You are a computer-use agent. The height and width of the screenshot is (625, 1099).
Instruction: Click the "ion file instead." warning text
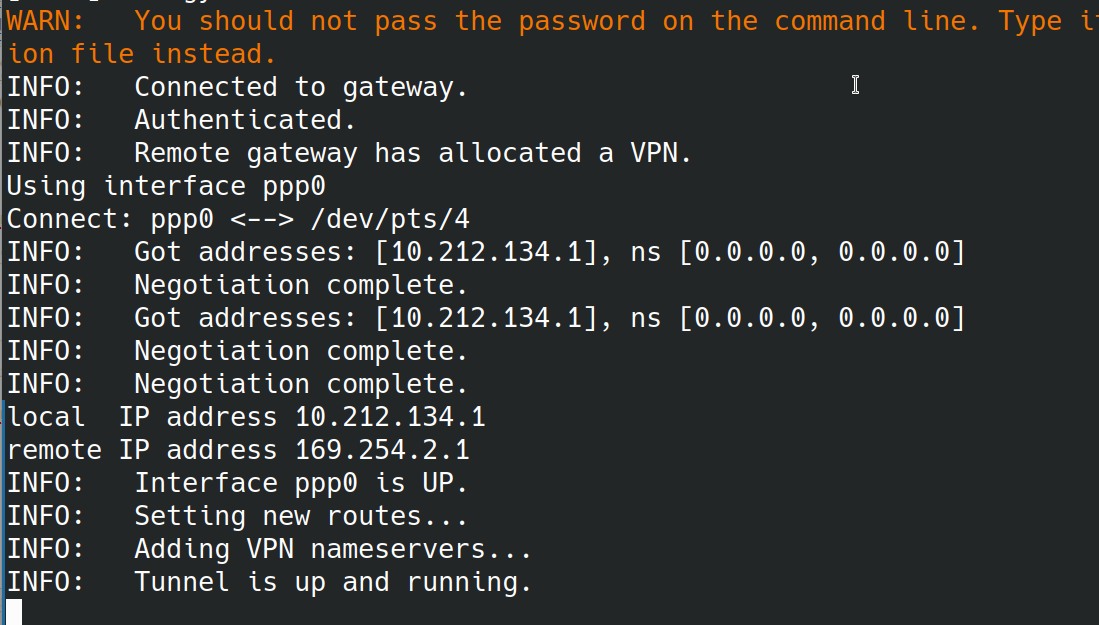141,54
